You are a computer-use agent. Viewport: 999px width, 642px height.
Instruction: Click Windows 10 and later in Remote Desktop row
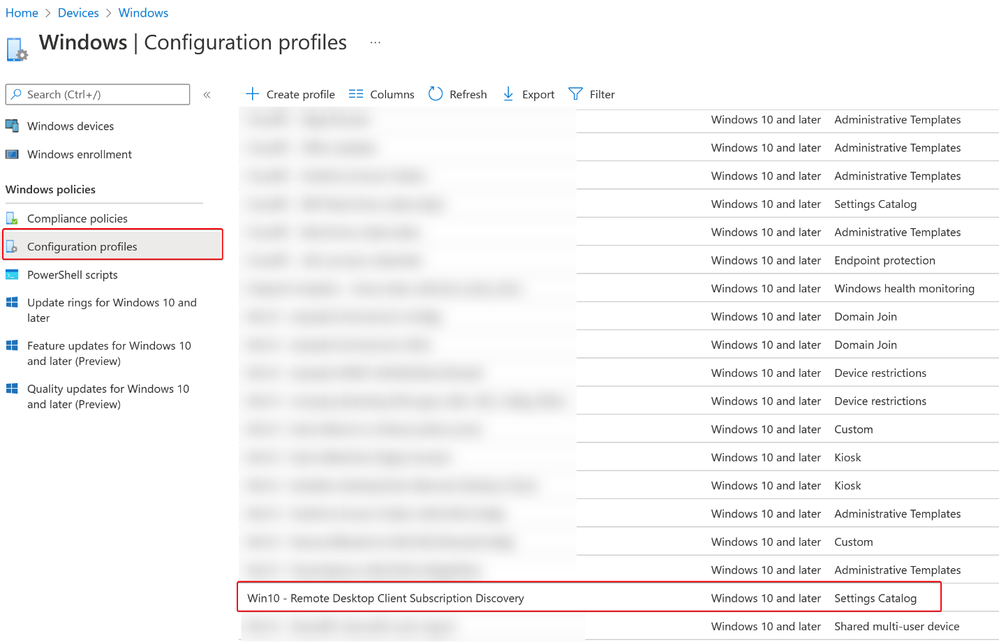(766, 598)
